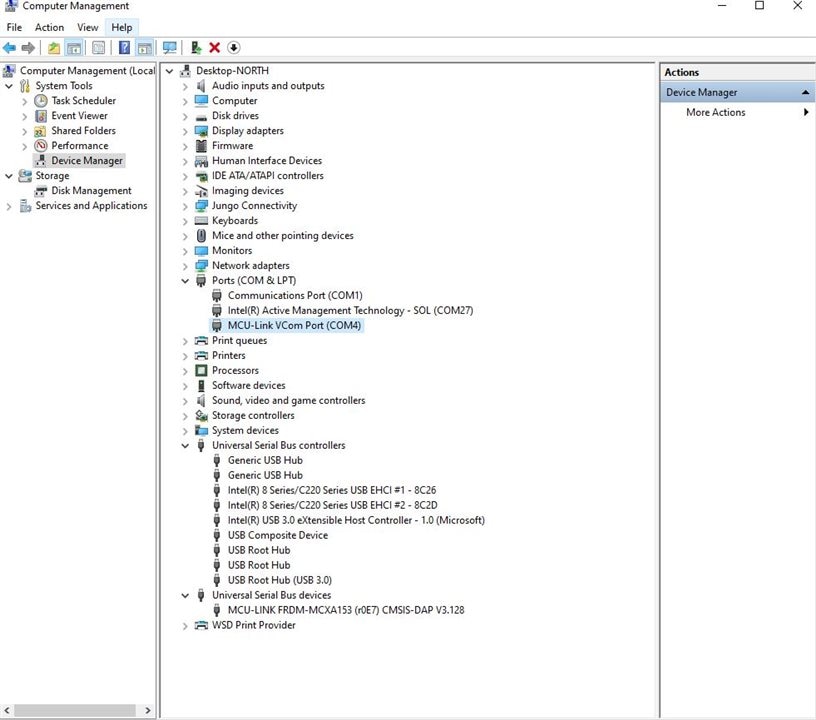Select Disk Management in the tree
The height and width of the screenshot is (720, 816).
91,191
